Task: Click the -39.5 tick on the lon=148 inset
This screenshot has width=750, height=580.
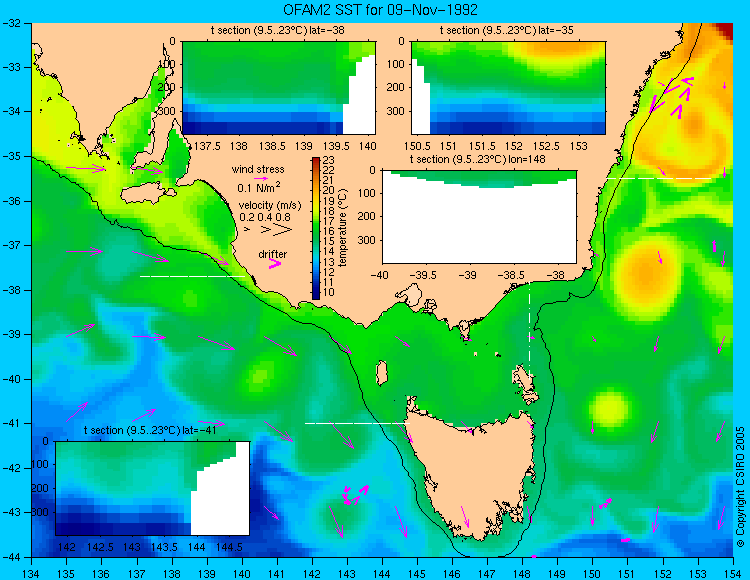Action: pos(423,275)
